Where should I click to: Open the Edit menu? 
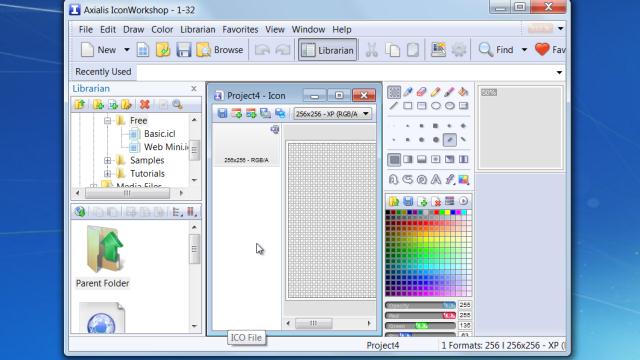[108, 29]
